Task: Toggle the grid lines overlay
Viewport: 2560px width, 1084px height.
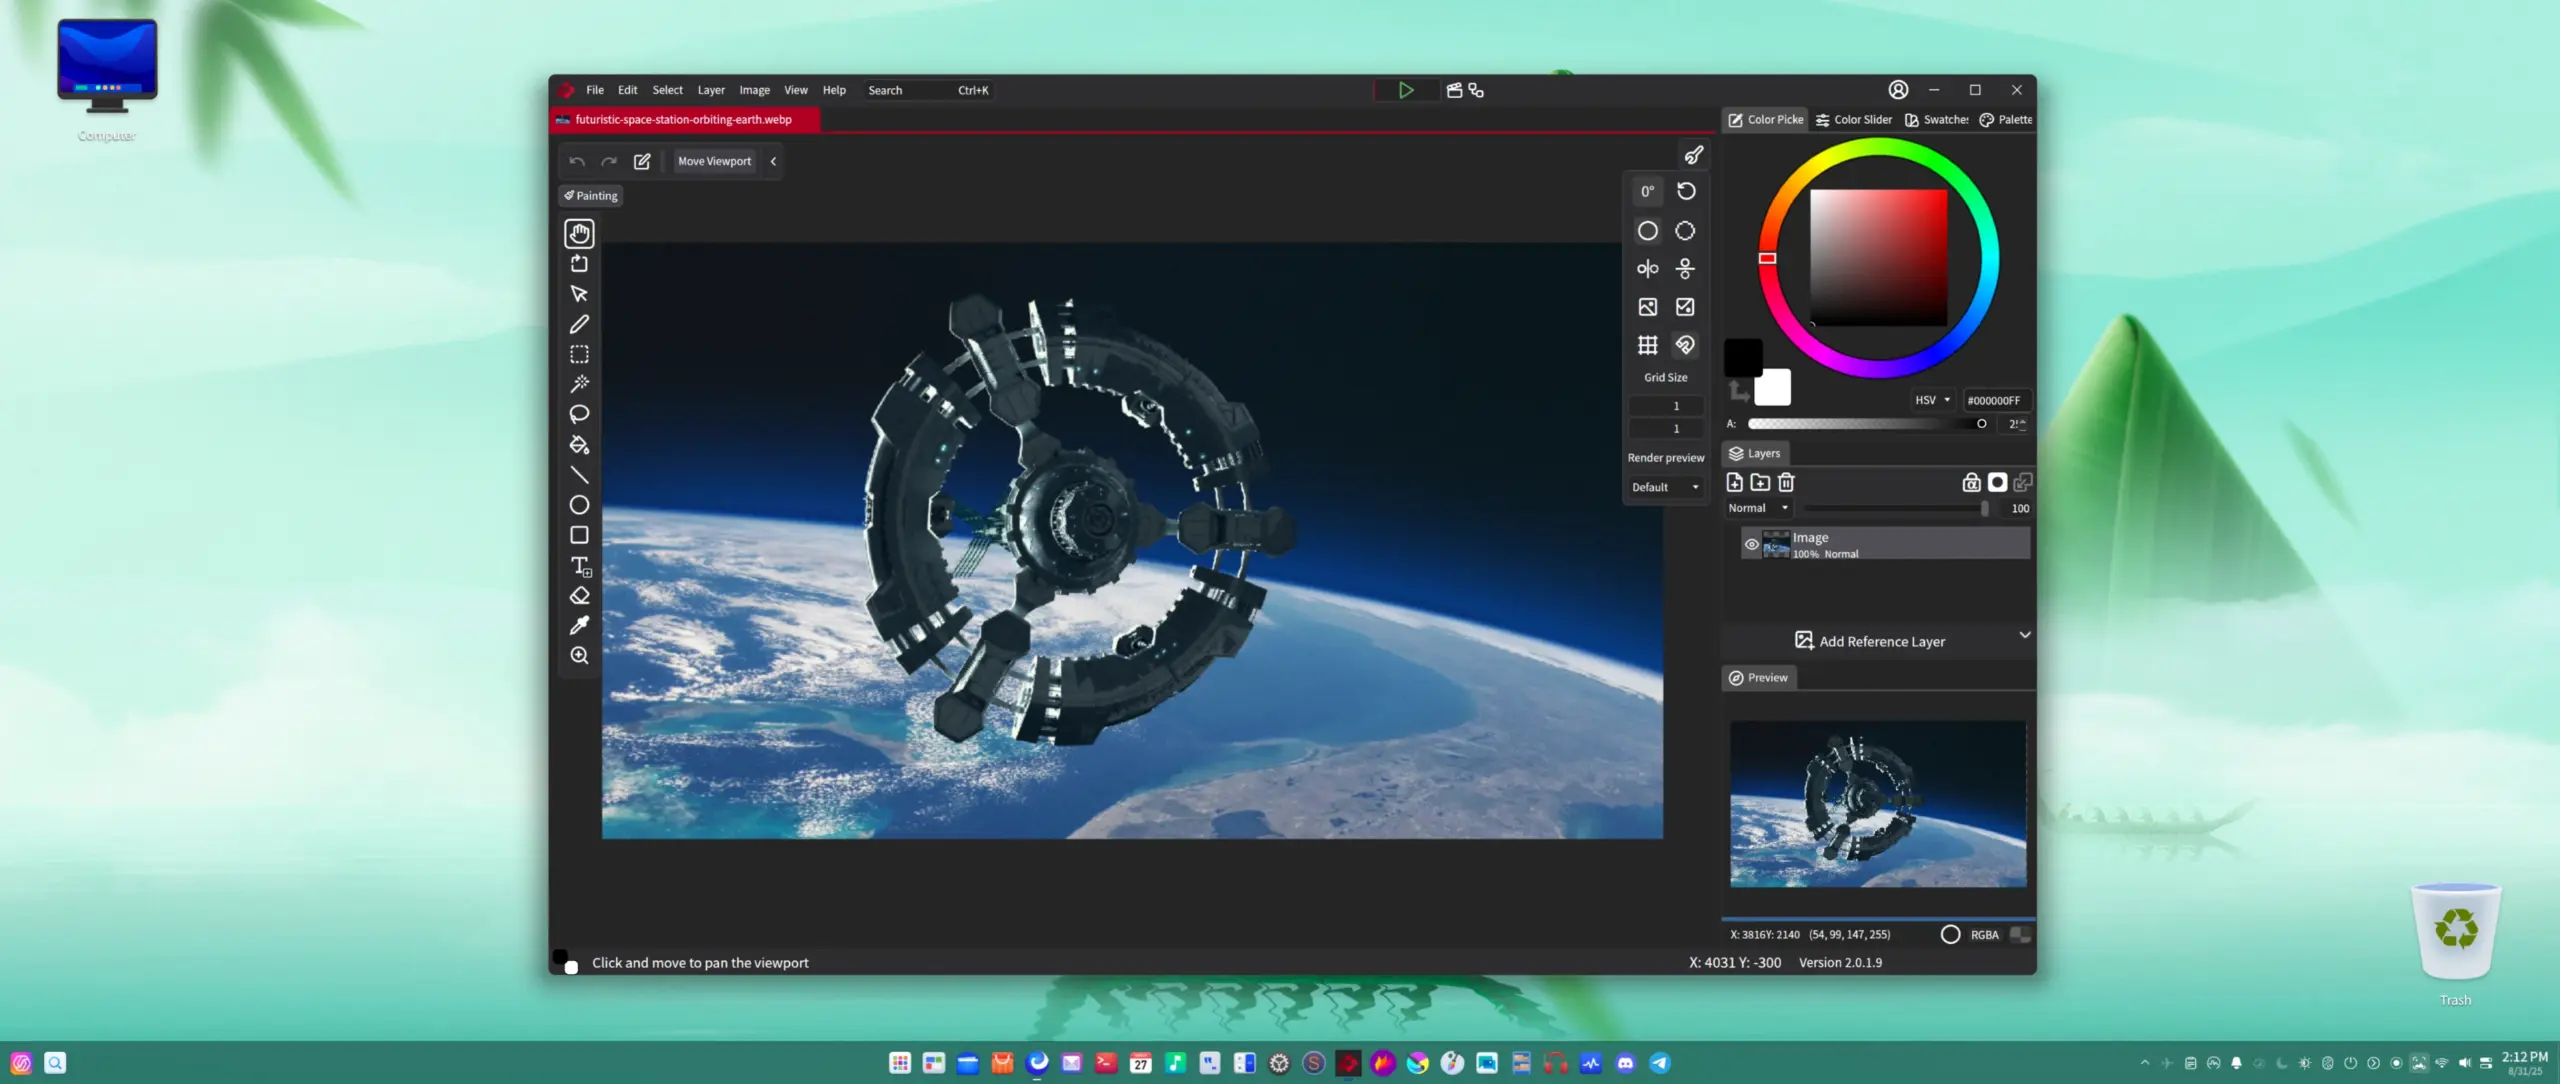Action: pos(1648,346)
